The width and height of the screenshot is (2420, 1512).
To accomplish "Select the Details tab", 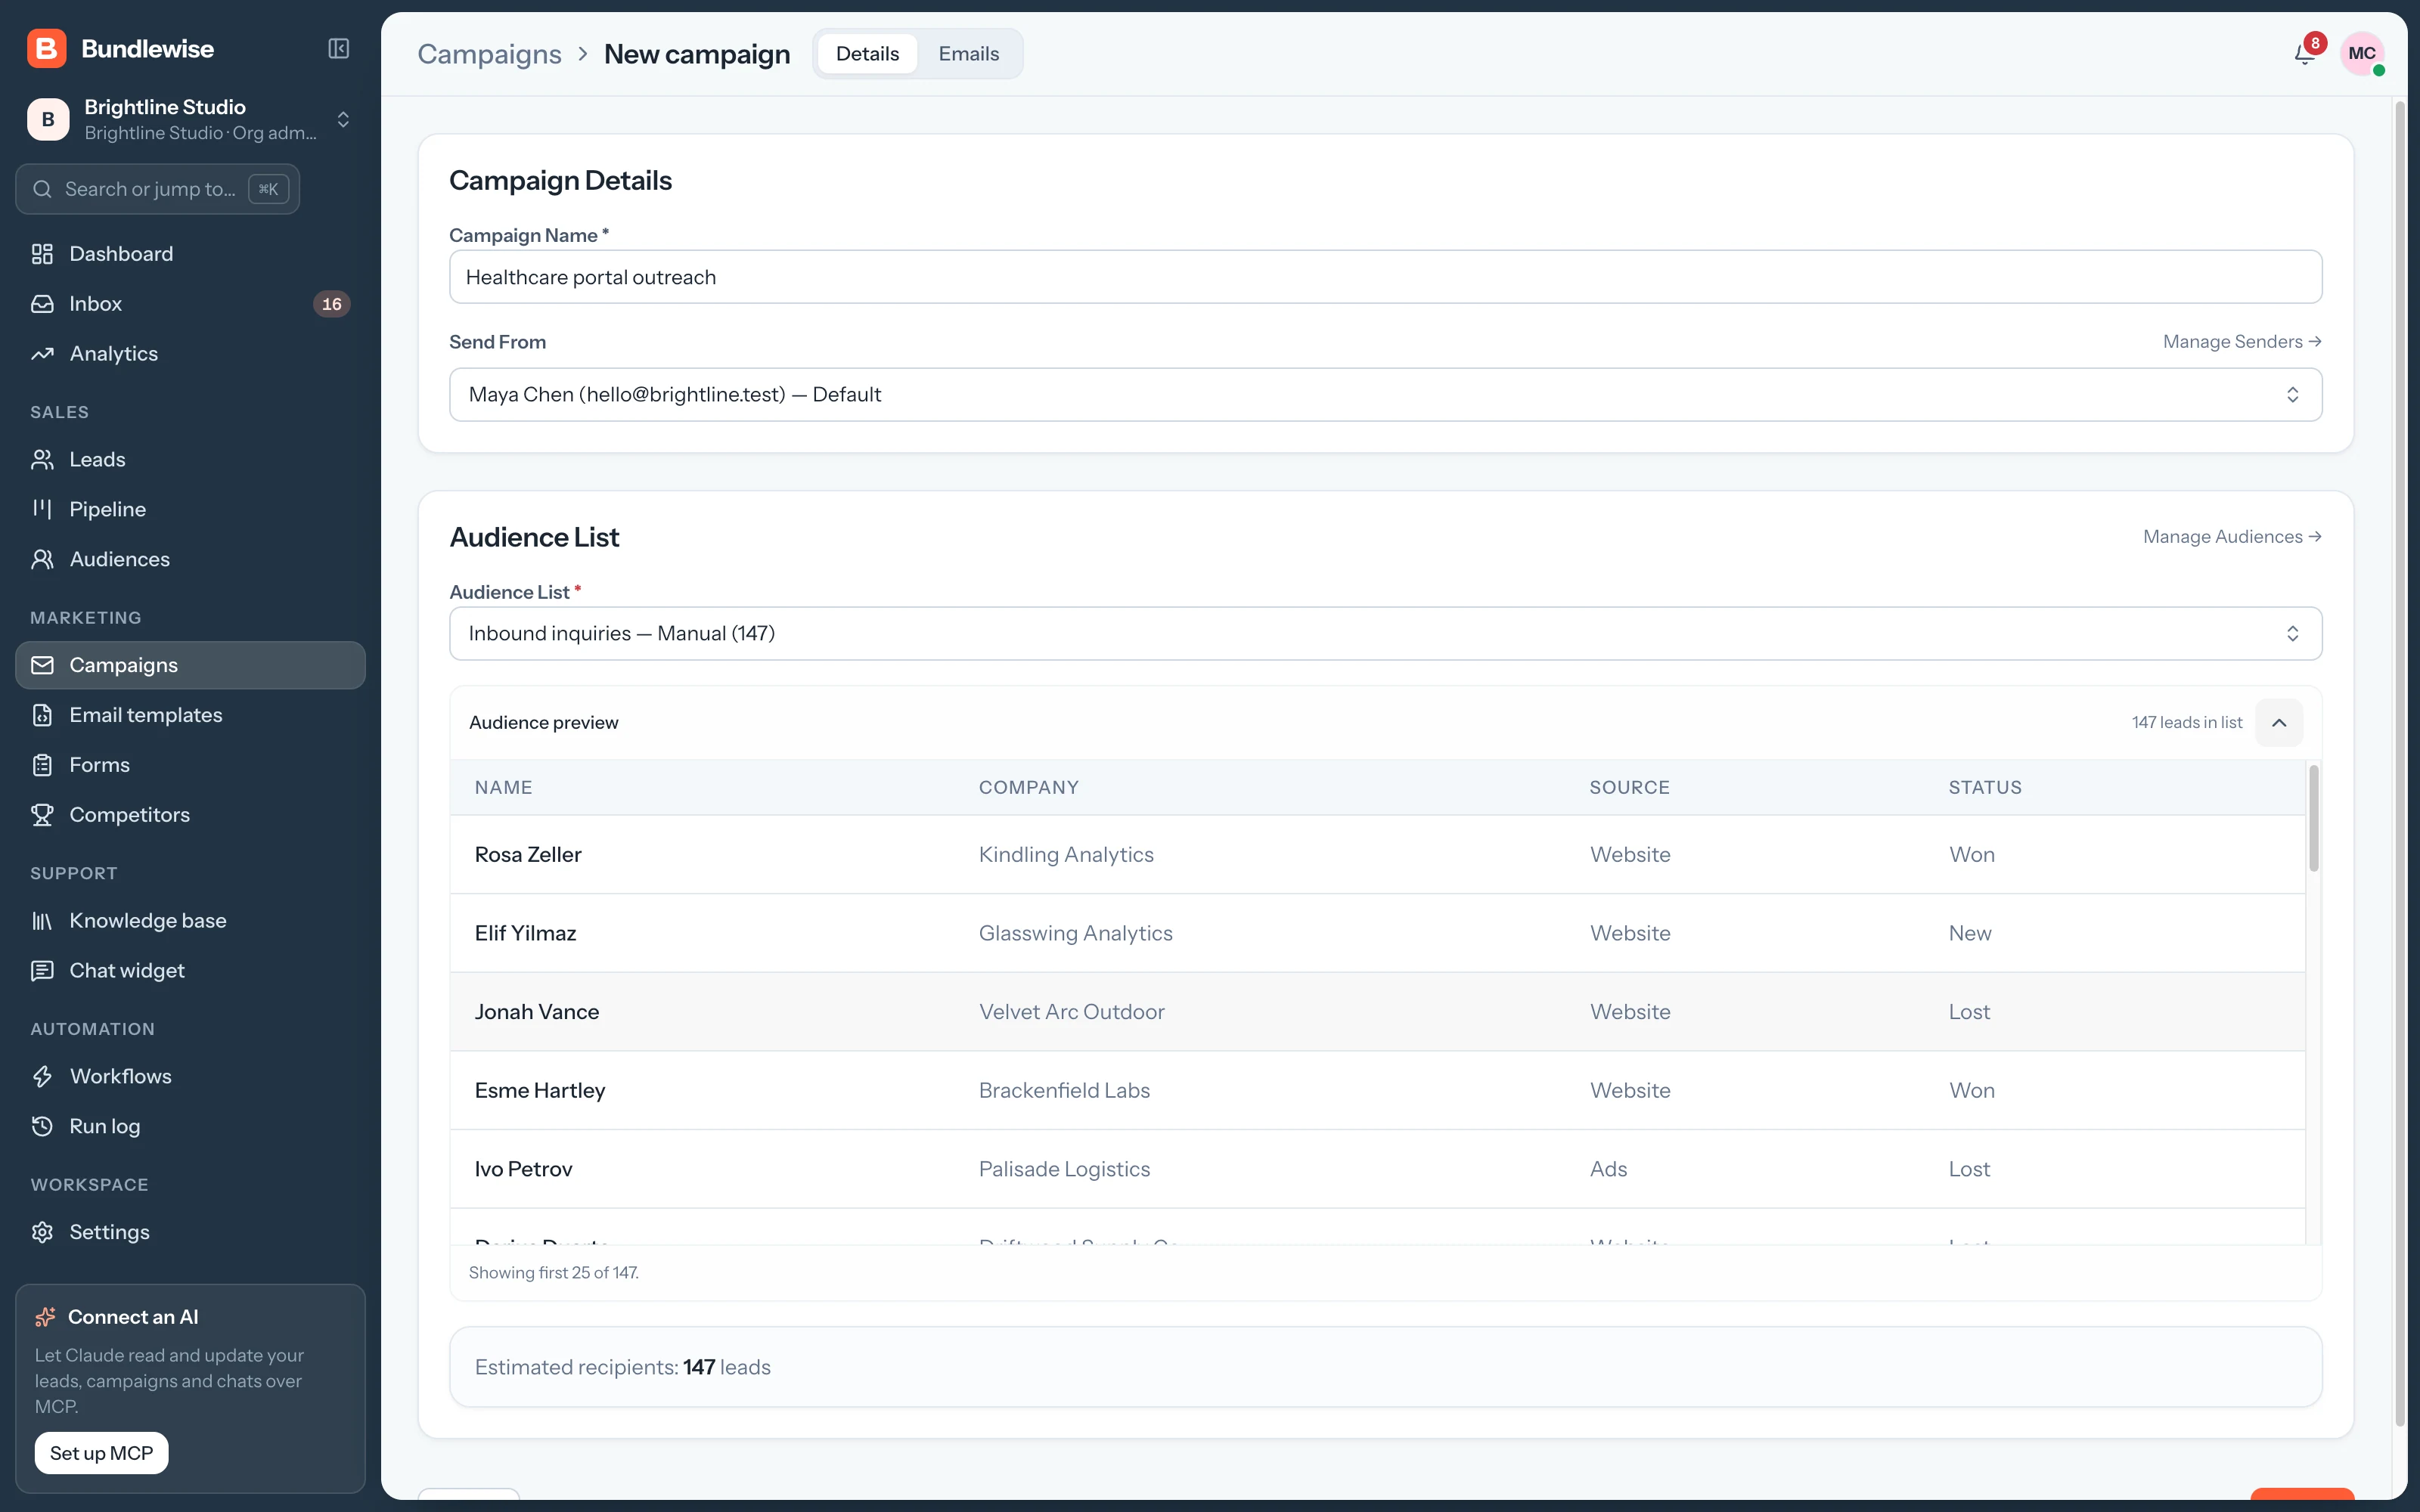I will coord(867,54).
